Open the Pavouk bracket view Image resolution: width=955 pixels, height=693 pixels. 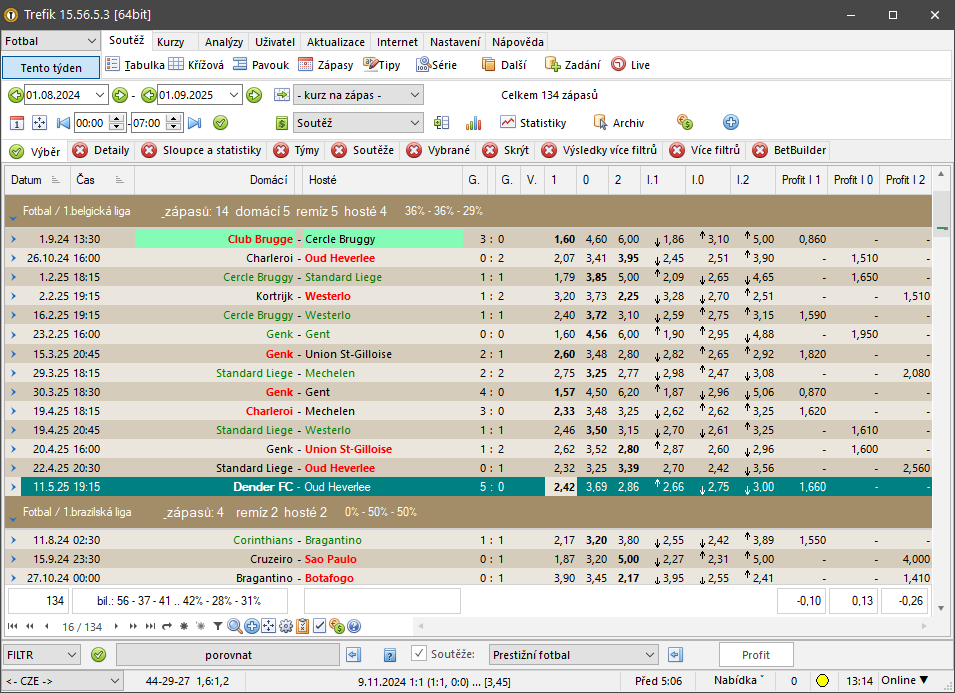(x=261, y=65)
